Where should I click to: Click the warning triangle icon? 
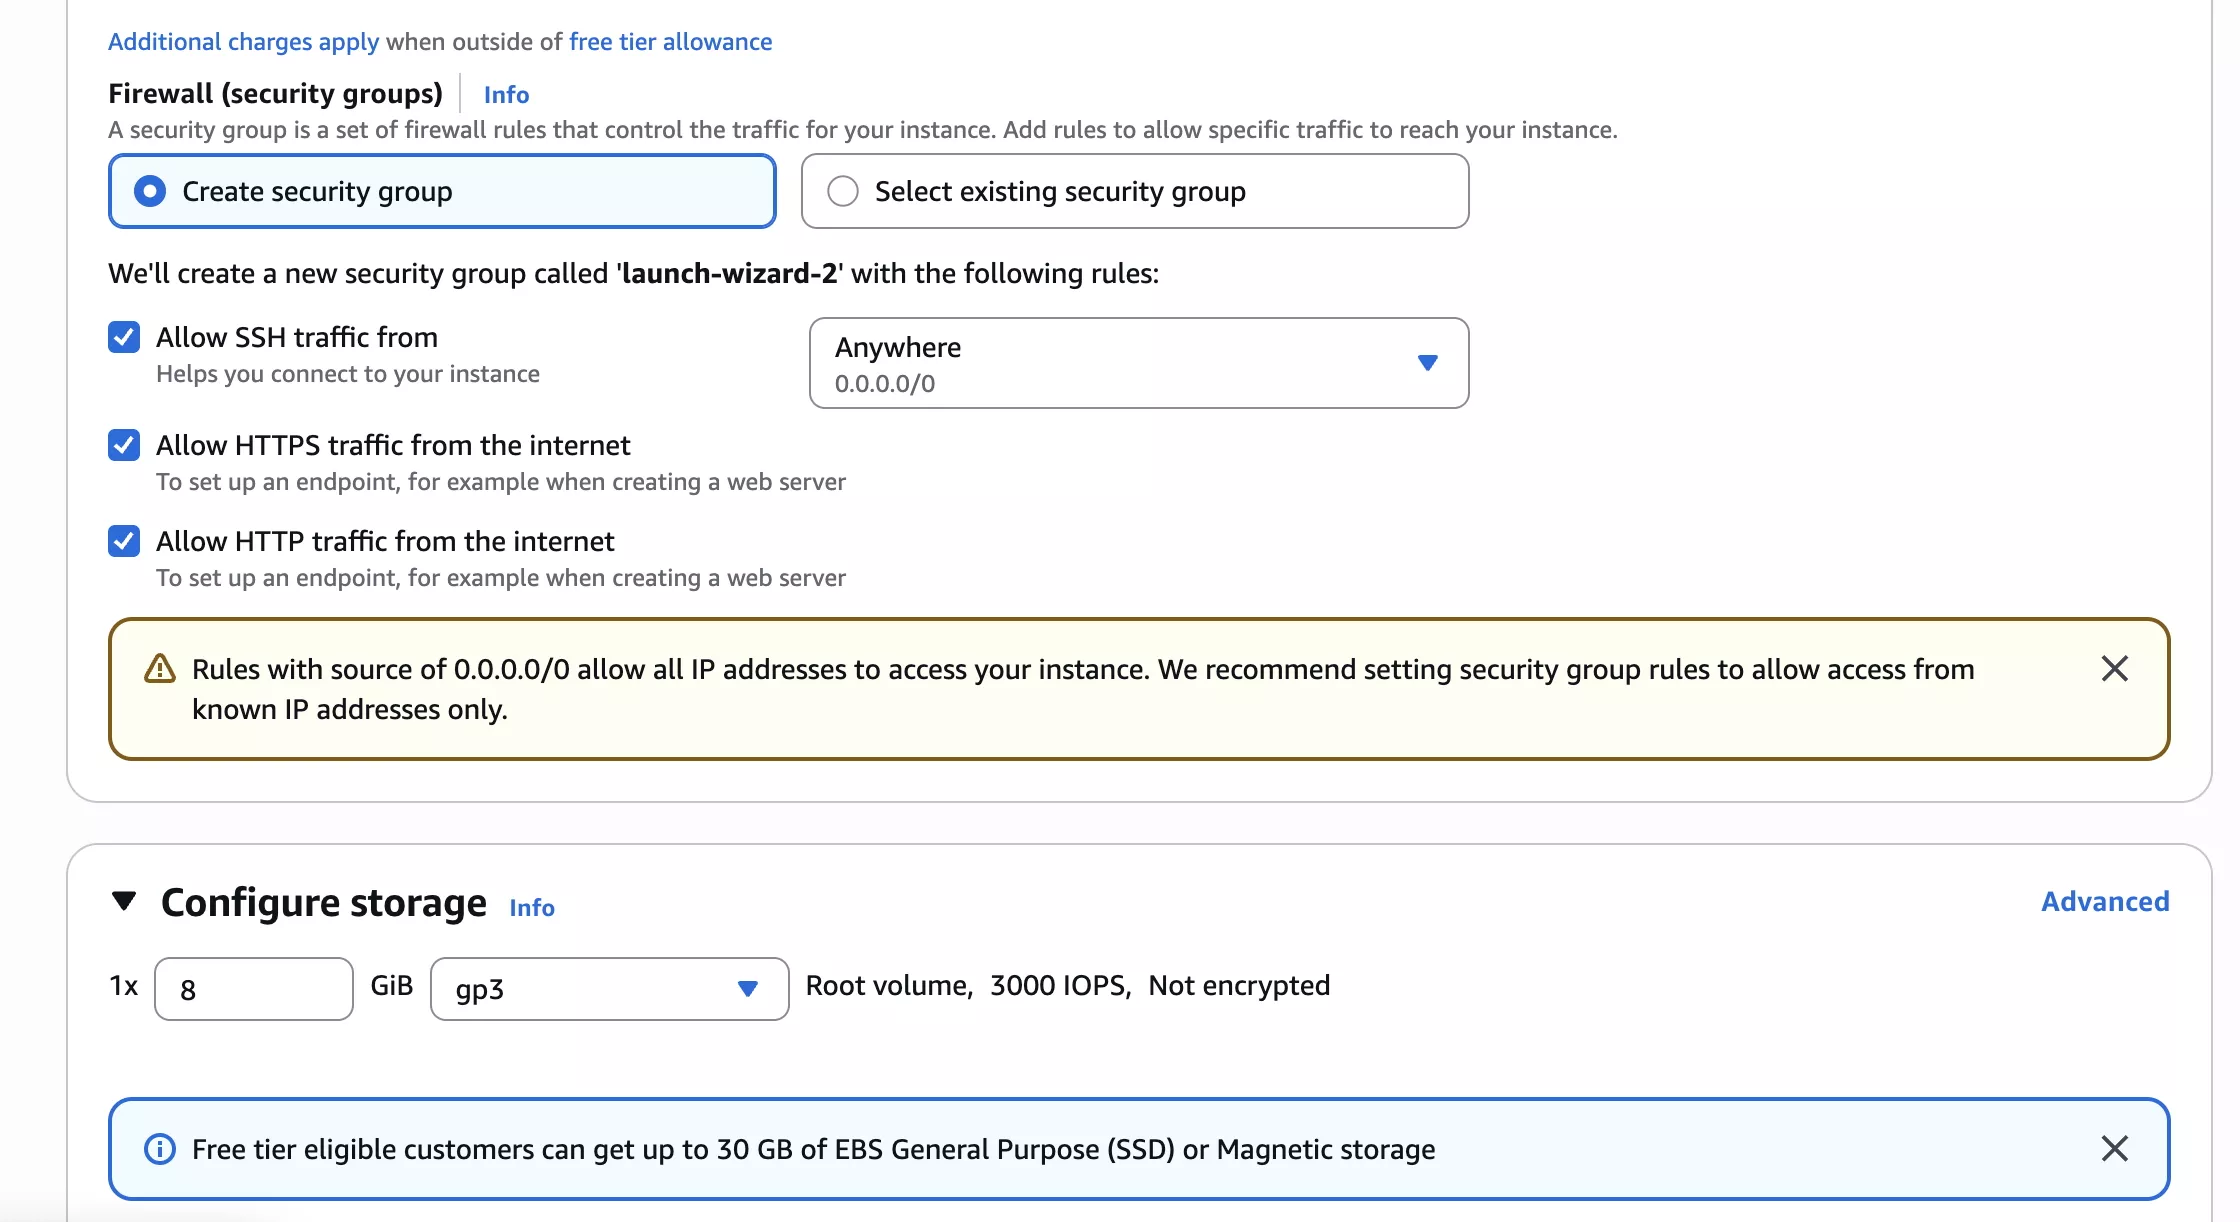[160, 668]
